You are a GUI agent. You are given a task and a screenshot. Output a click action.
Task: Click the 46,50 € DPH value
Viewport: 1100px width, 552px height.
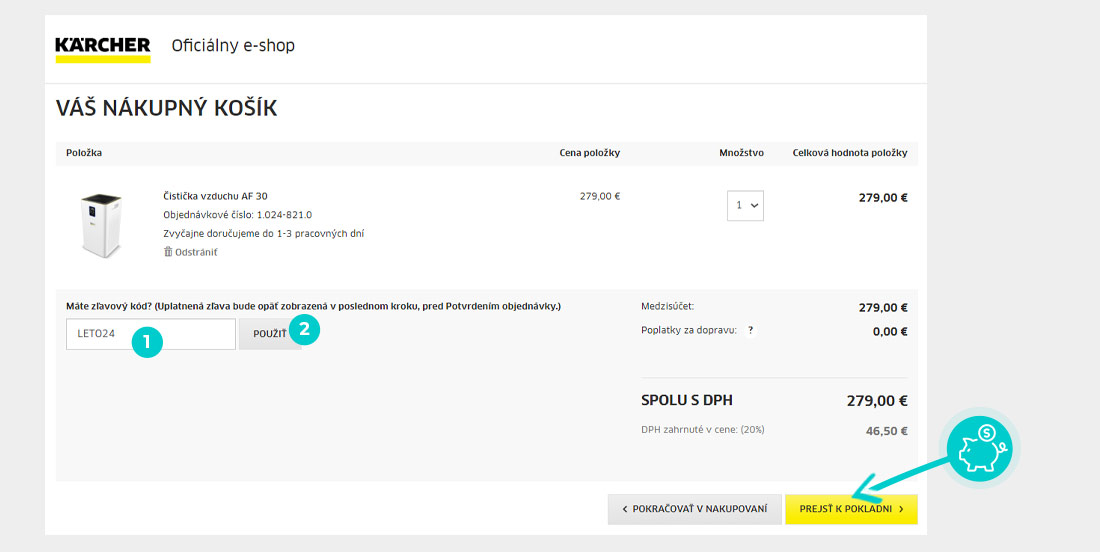[887, 431]
